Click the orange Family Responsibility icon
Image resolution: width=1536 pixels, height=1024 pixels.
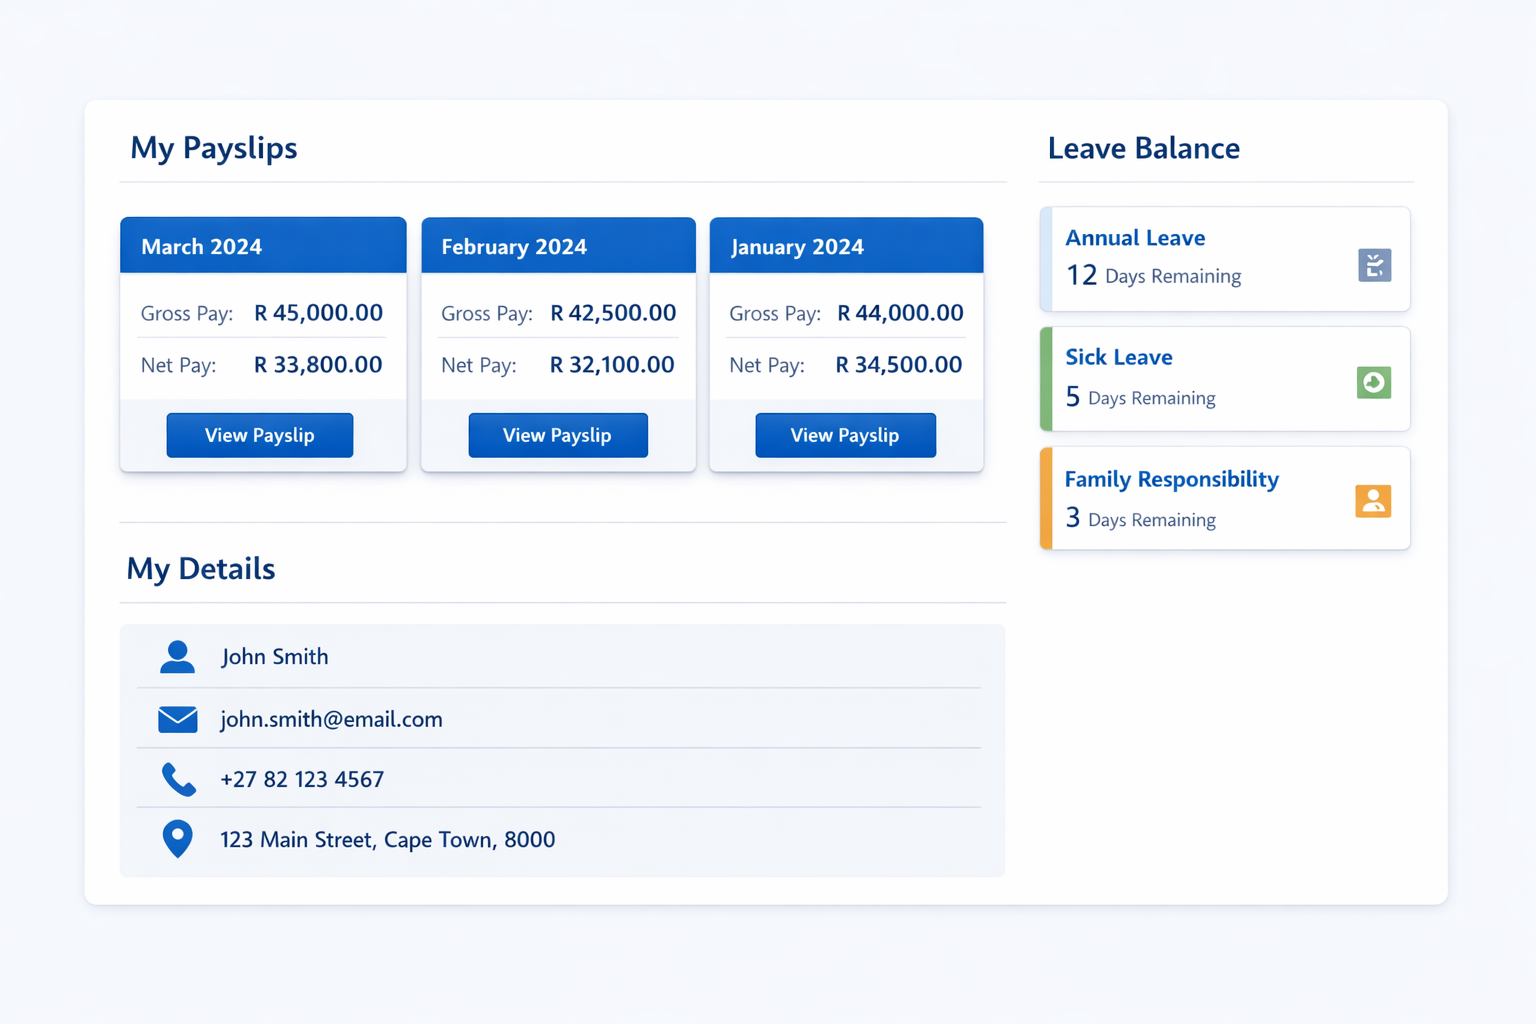[x=1373, y=501]
